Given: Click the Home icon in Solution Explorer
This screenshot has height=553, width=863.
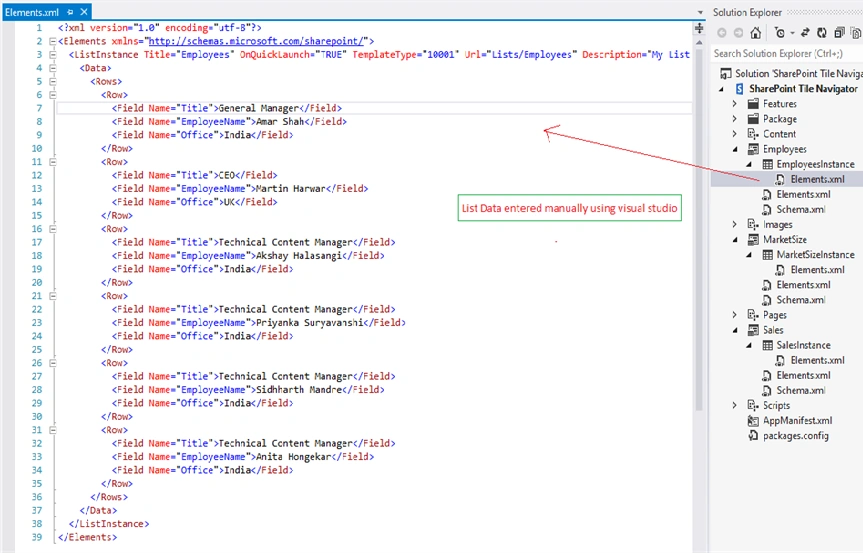Looking at the screenshot, I should [756, 33].
